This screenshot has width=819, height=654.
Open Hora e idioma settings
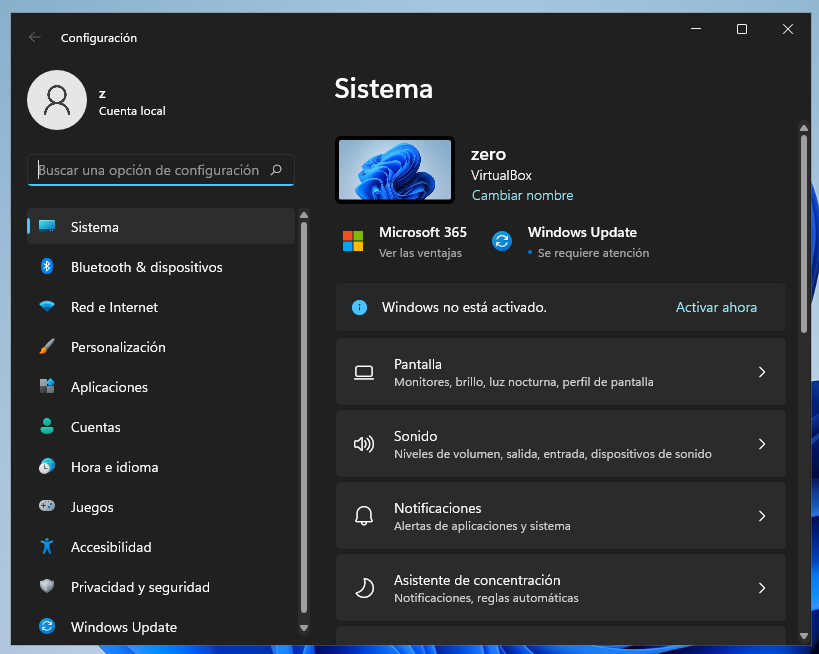[x=161, y=466]
